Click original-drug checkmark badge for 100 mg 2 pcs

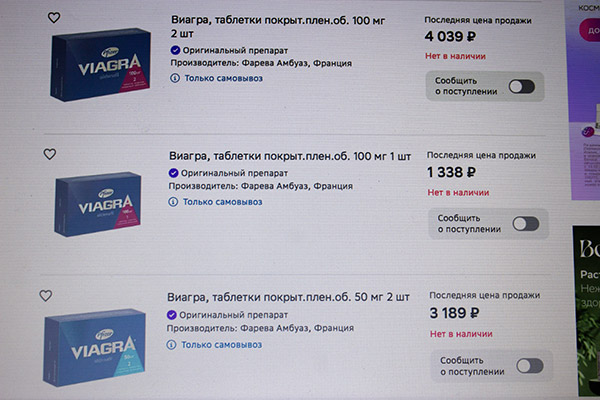[x=175, y=48]
